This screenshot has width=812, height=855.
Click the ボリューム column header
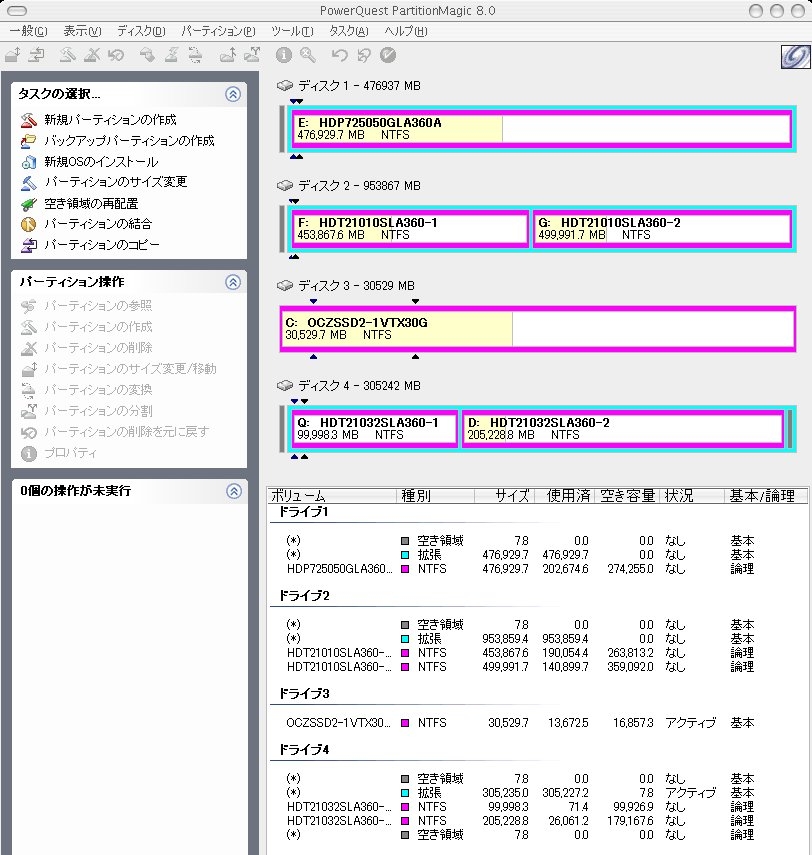click(x=332, y=496)
